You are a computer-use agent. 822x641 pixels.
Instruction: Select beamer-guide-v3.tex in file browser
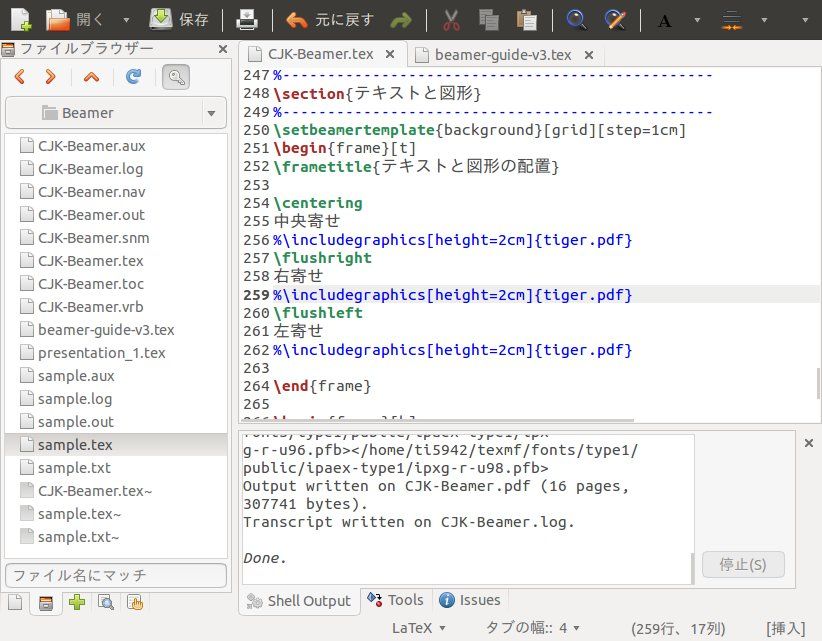click(116, 330)
